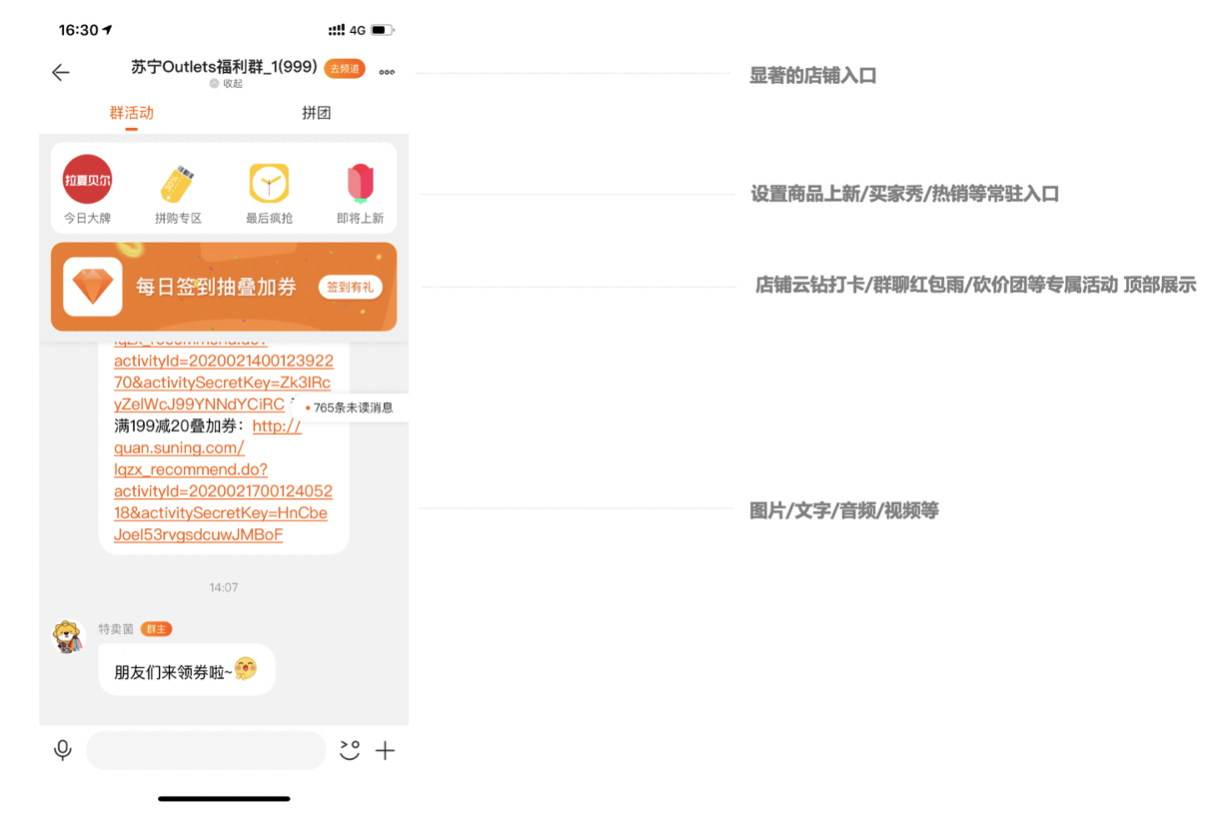Tap the microphone voice input icon
Viewport: 1216px width, 816px height.
click(63, 750)
